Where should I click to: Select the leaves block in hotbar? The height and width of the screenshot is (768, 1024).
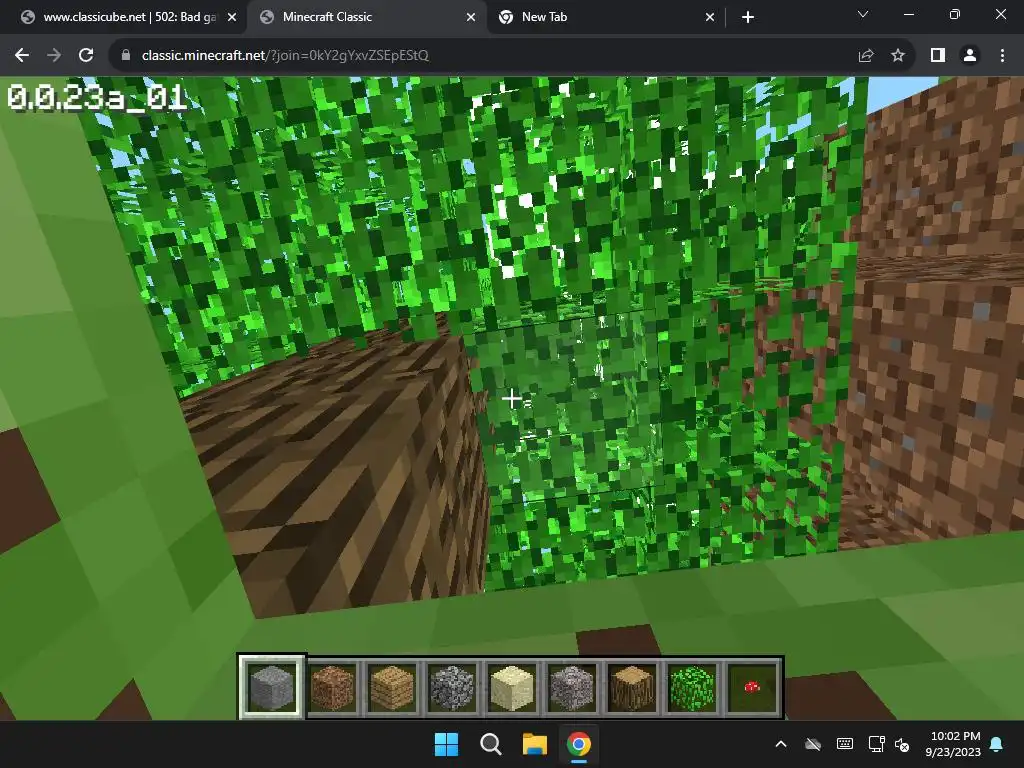pyautogui.click(x=692, y=688)
